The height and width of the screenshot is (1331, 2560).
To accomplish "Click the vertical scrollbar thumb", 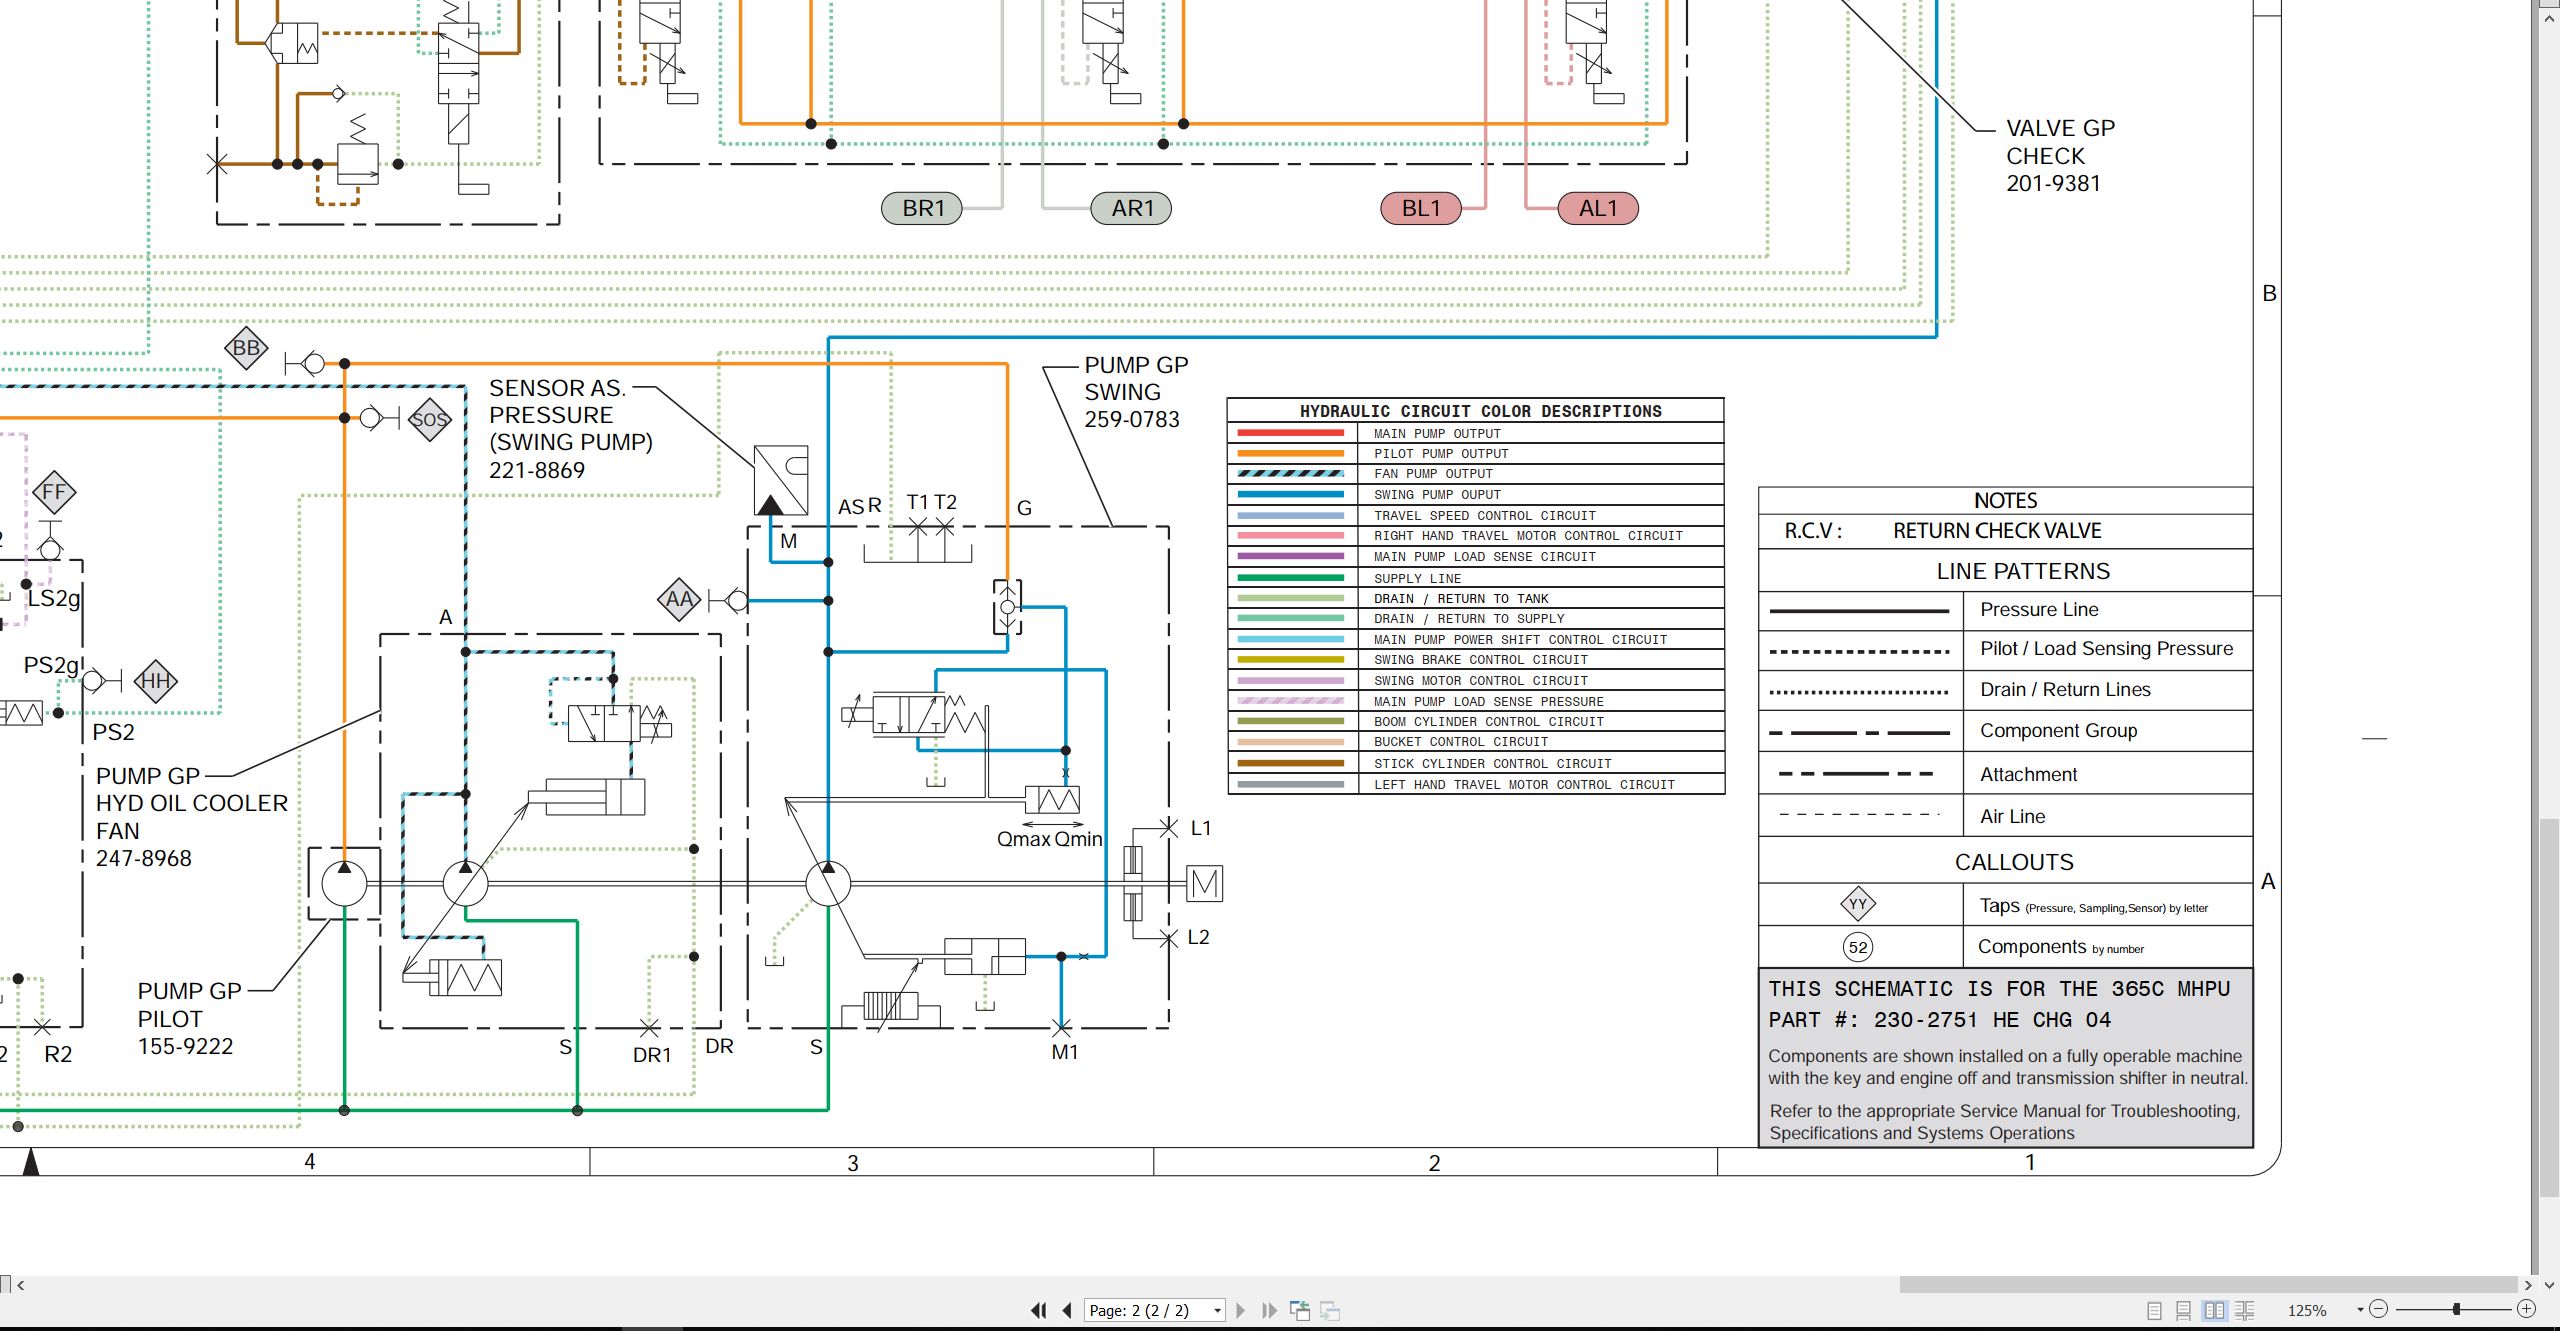I will 2549,1007.
